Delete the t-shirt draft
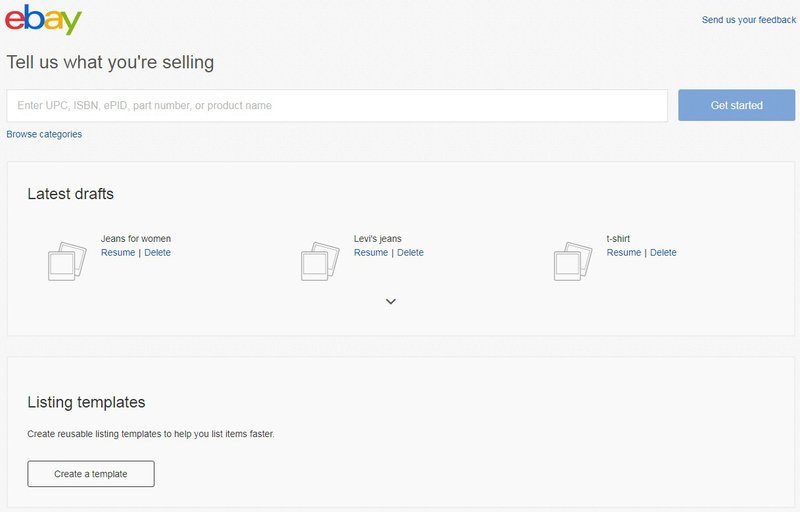800x512 pixels. tap(663, 252)
